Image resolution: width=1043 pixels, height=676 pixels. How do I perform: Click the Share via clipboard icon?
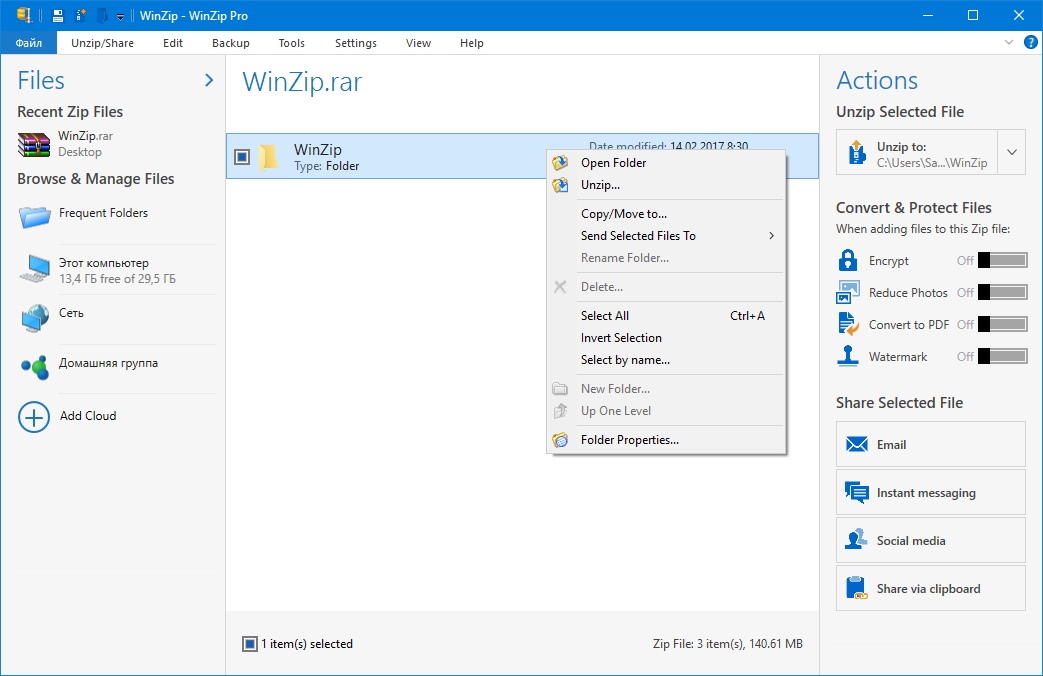(x=856, y=589)
